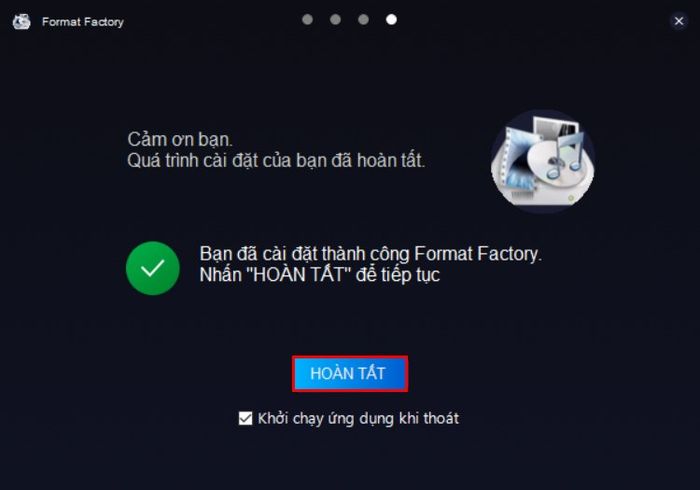The width and height of the screenshot is (700, 490).
Task: Click 'Quá trình cài đặt của bạn đã hoàn tất' text
Action: [276, 161]
